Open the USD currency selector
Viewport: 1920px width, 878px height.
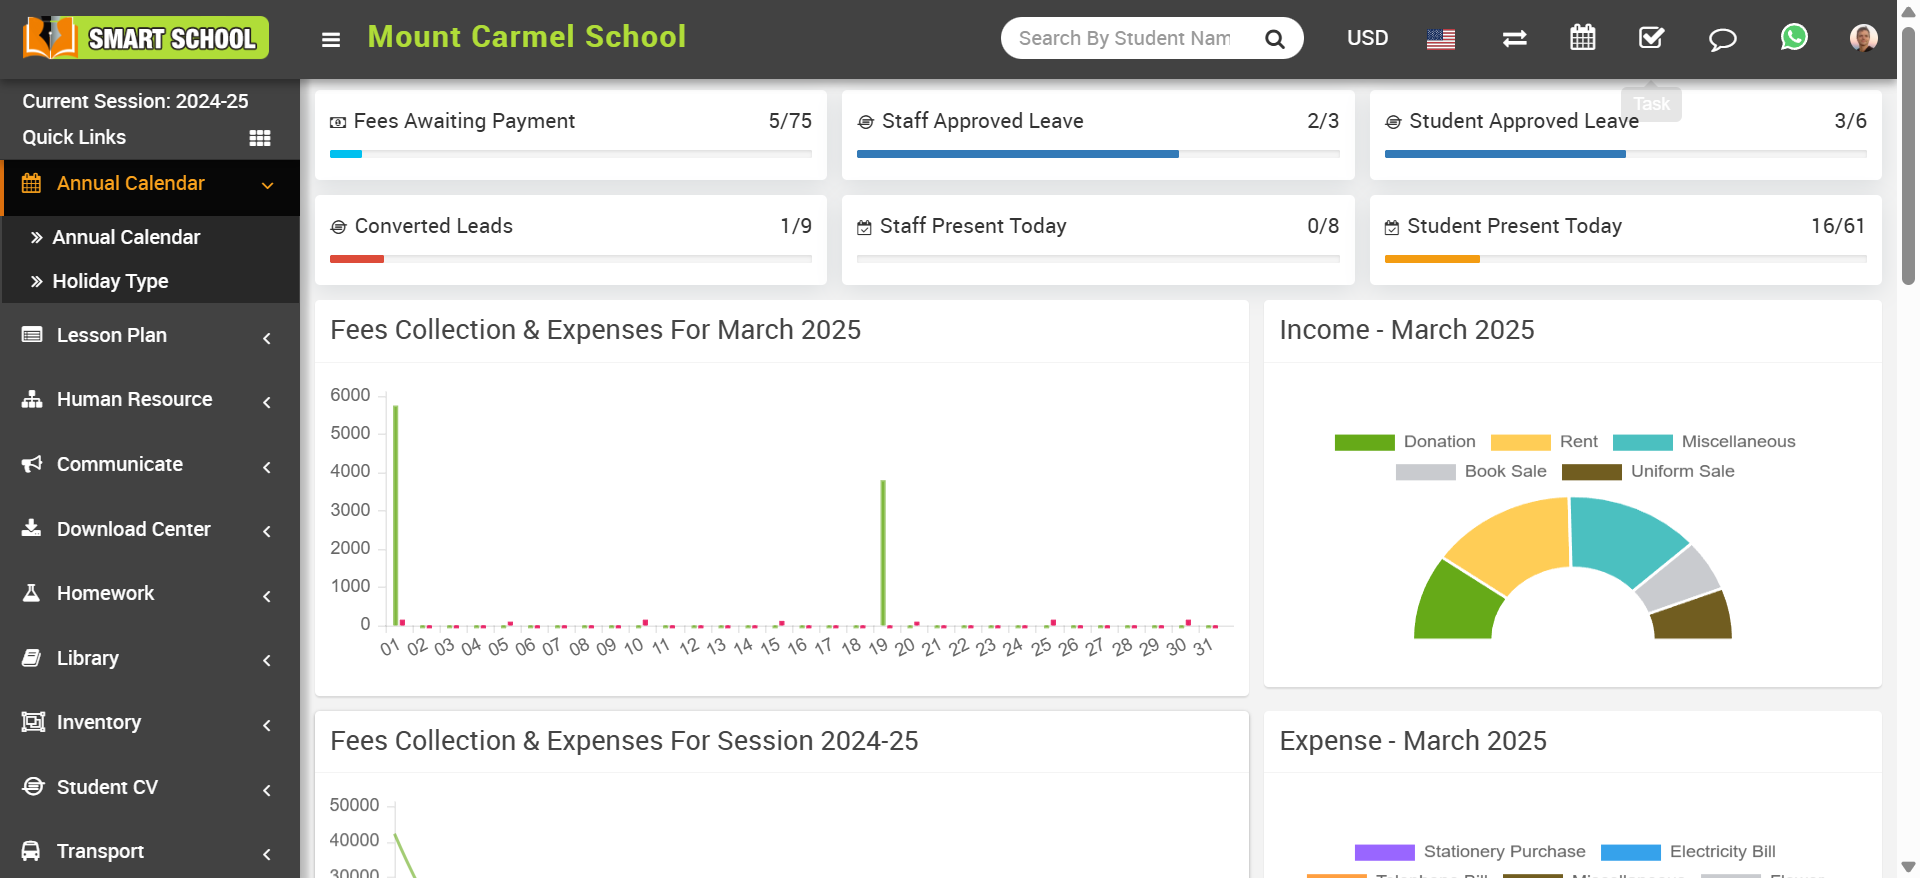pyautogui.click(x=1367, y=38)
